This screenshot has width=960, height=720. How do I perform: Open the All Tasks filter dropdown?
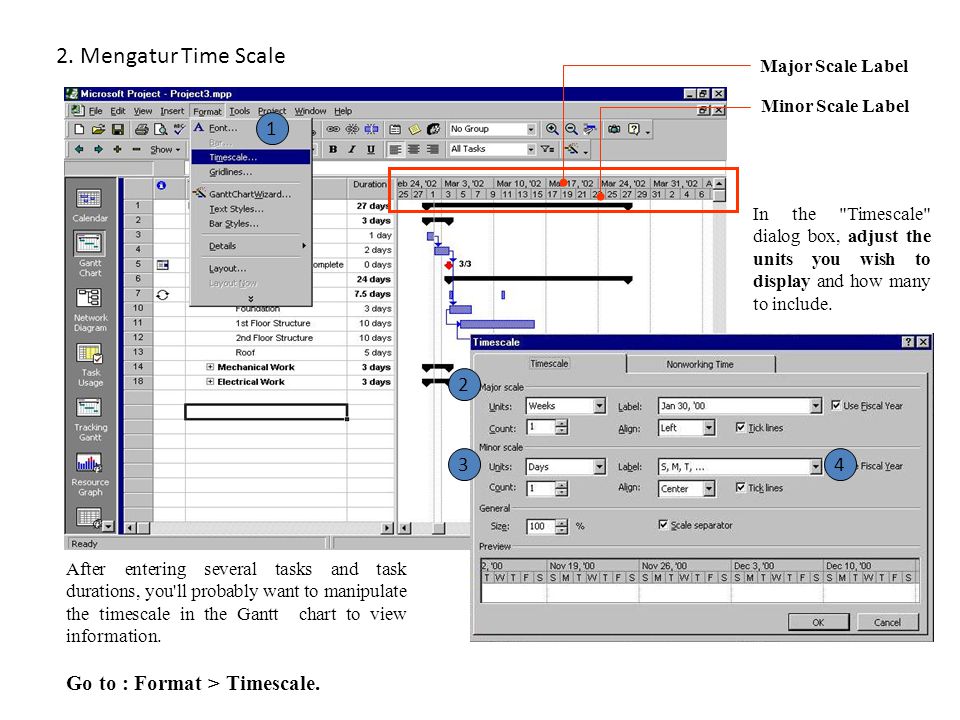(531, 149)
